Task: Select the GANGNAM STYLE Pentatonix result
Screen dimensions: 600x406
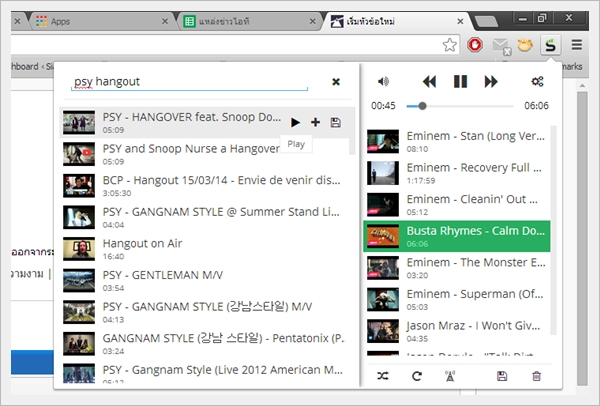Action: point(205,344)
